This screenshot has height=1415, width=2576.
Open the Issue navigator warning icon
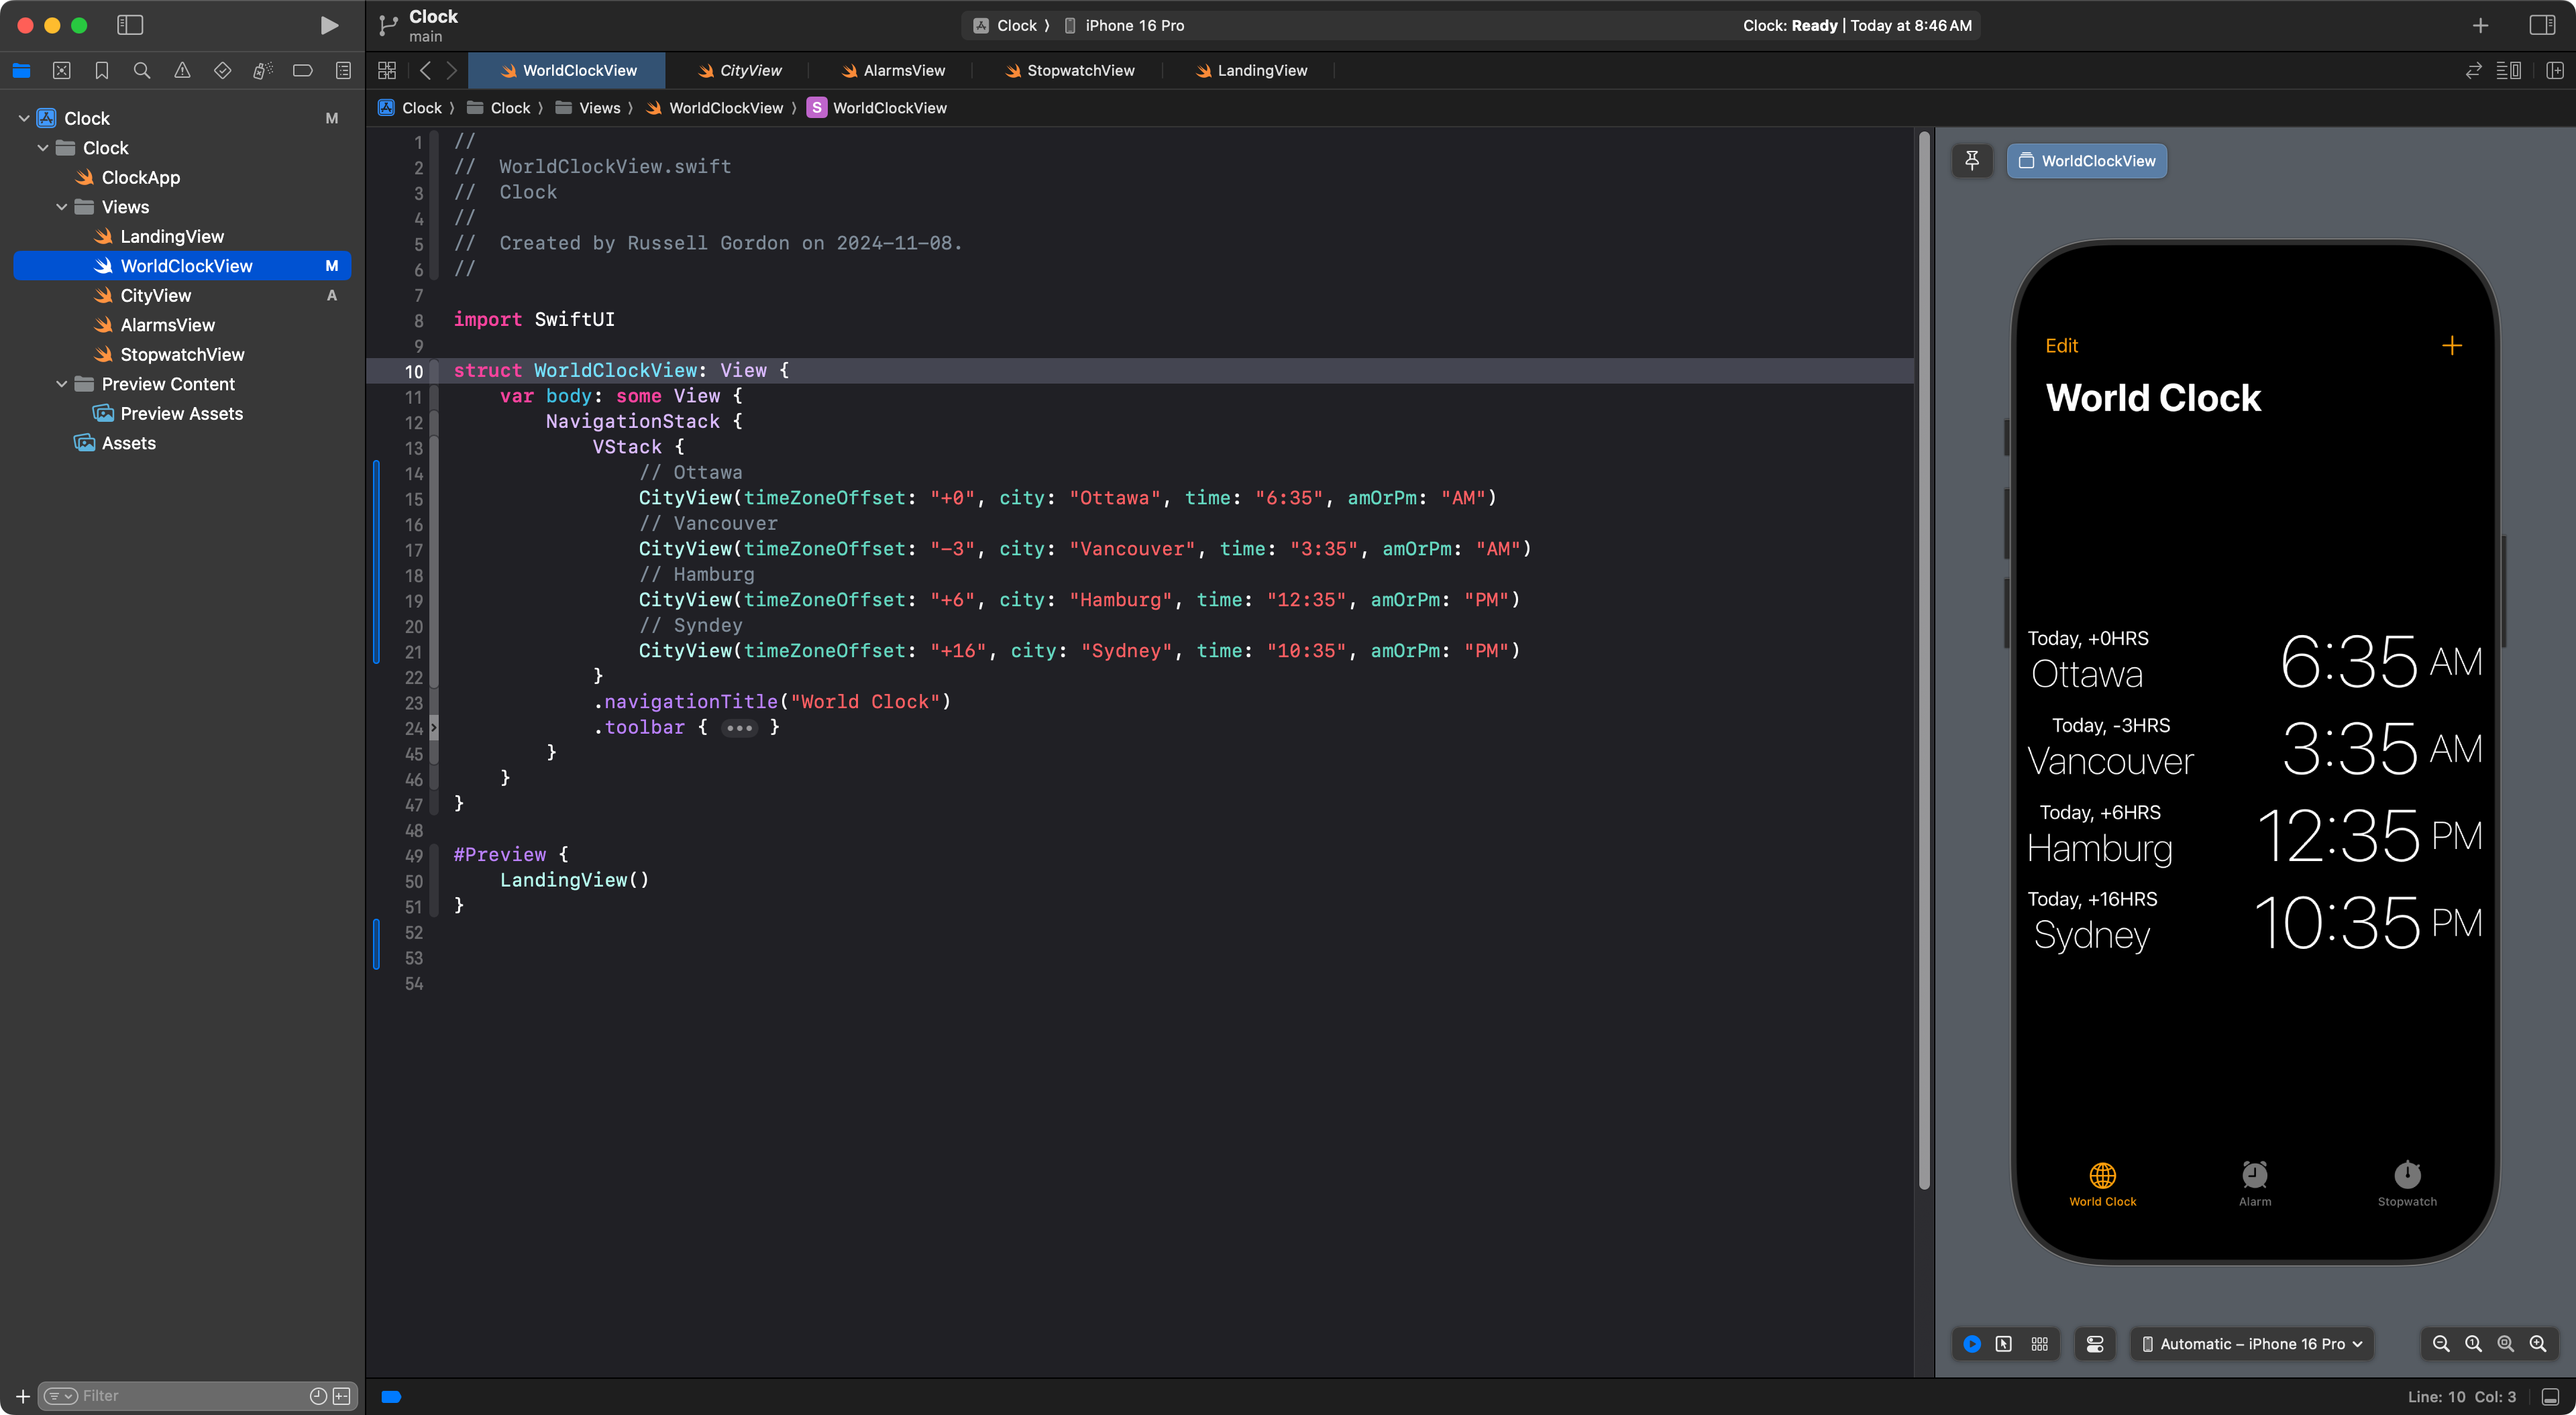click(x=182, y=70)
